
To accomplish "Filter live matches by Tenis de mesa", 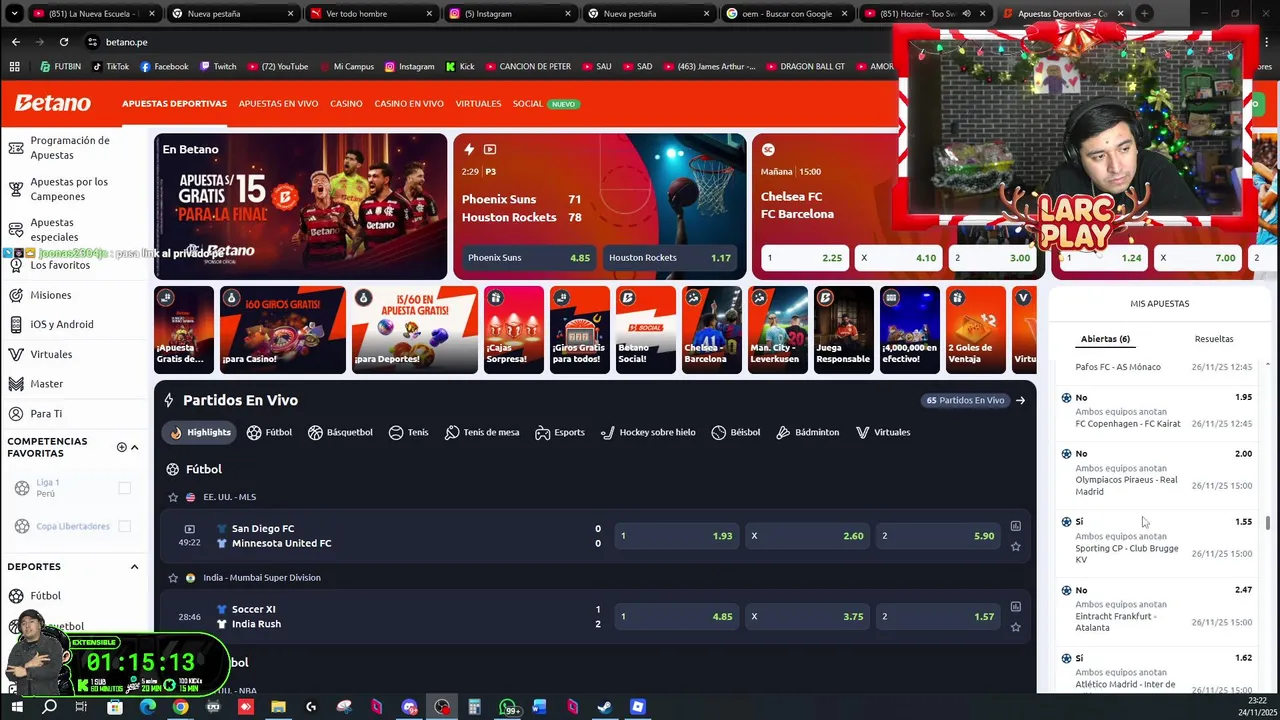I will (482, 432).
